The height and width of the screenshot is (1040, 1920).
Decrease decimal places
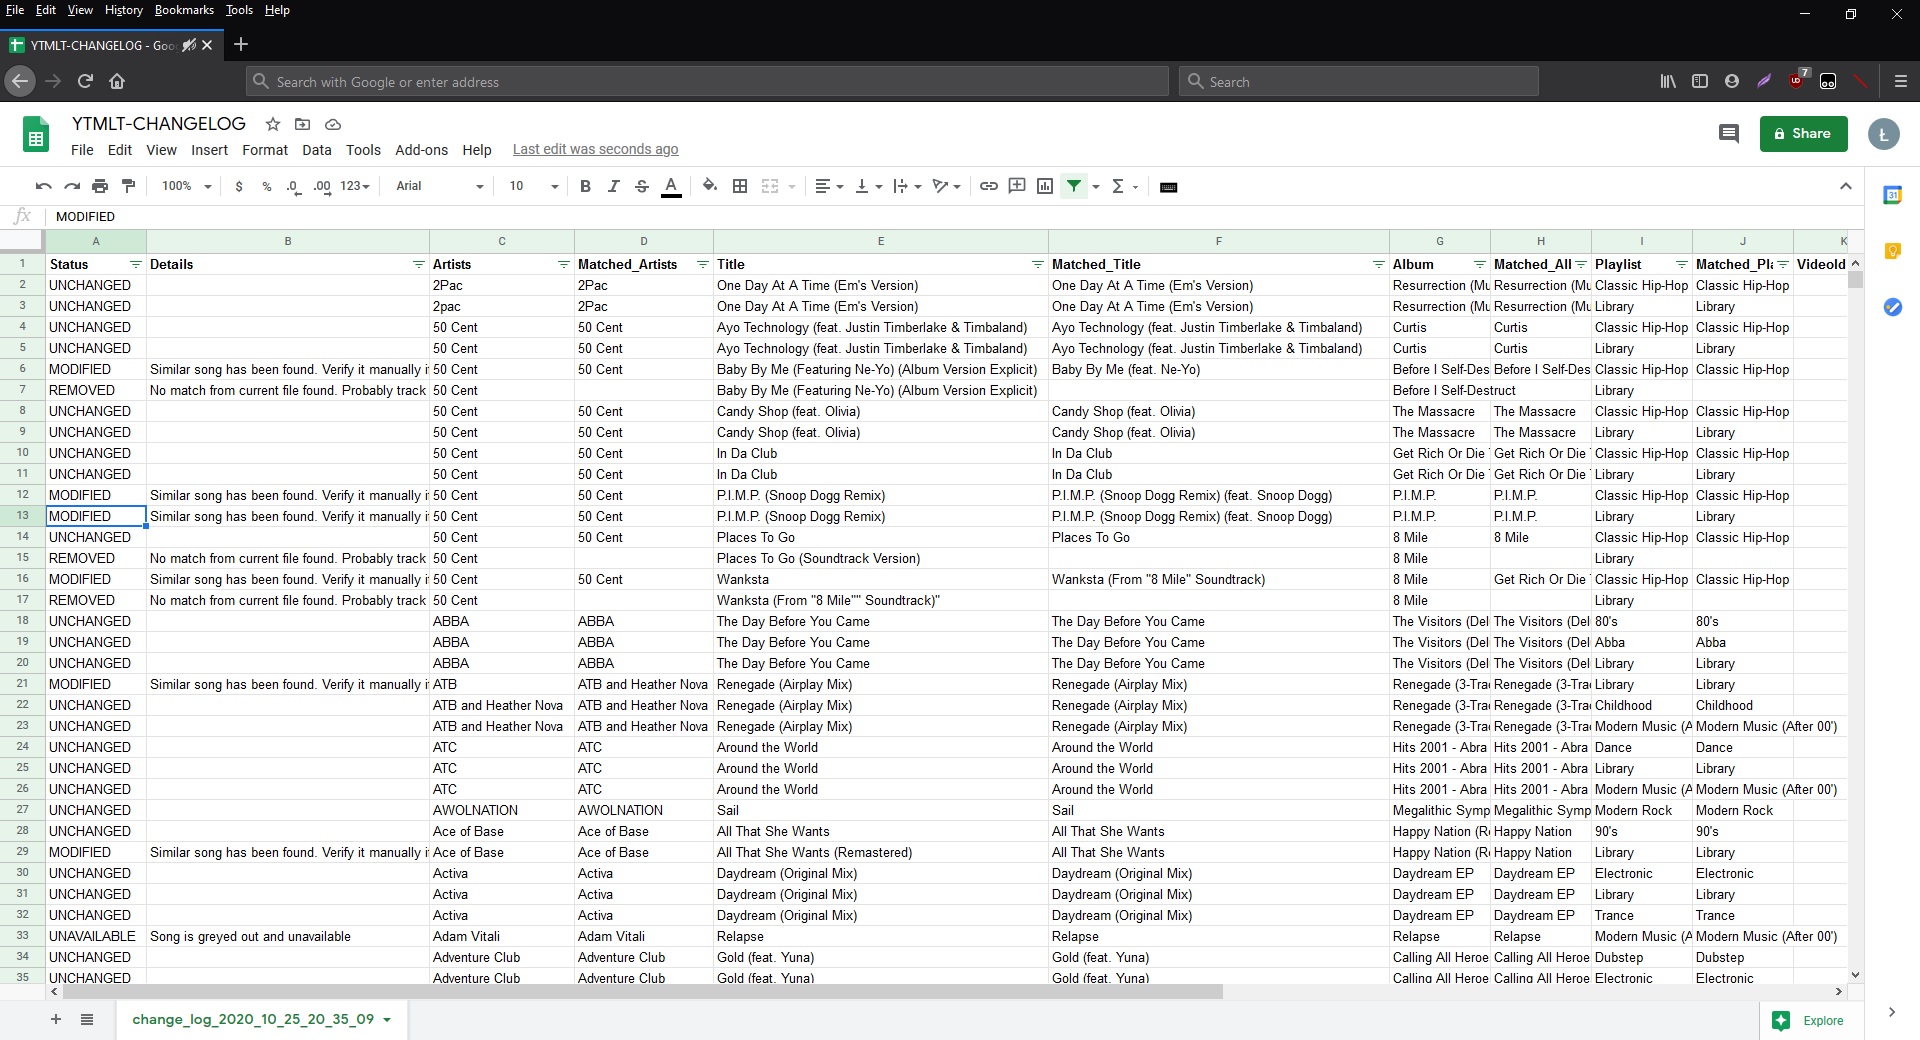[x=293, y=186]
